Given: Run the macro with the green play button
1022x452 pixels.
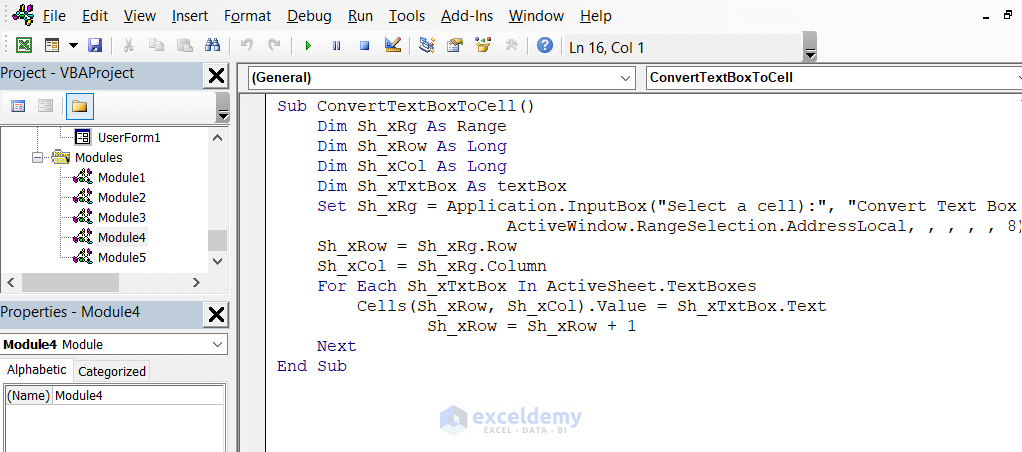Looking at the screenshot, I should (x=308, y=46).
